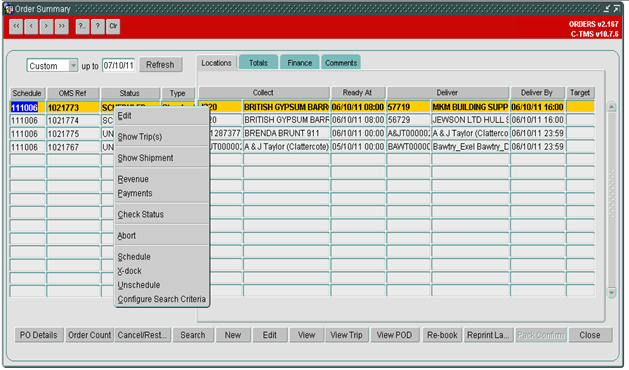
Task: Switch to the Totals tab
Action: pyautogui.click(x=258, y=63)
